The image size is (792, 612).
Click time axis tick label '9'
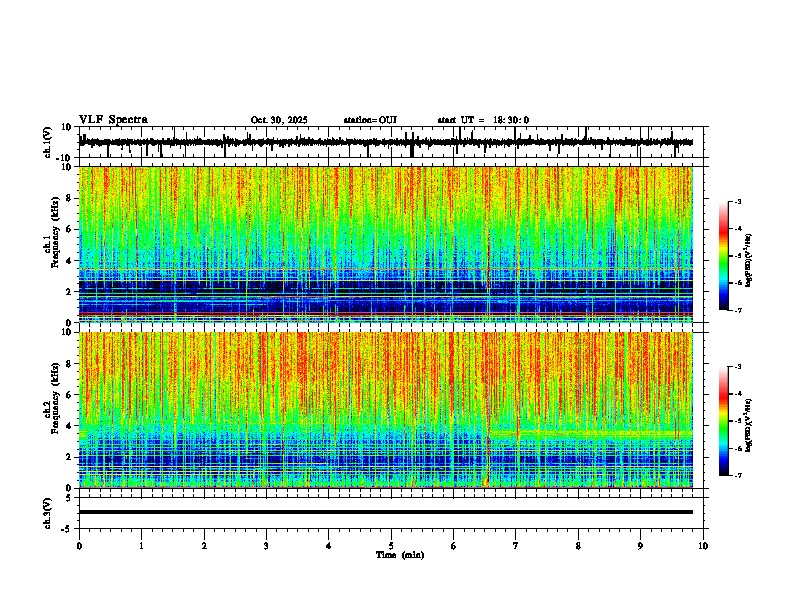pyautogui.click(x=640, y=546)
